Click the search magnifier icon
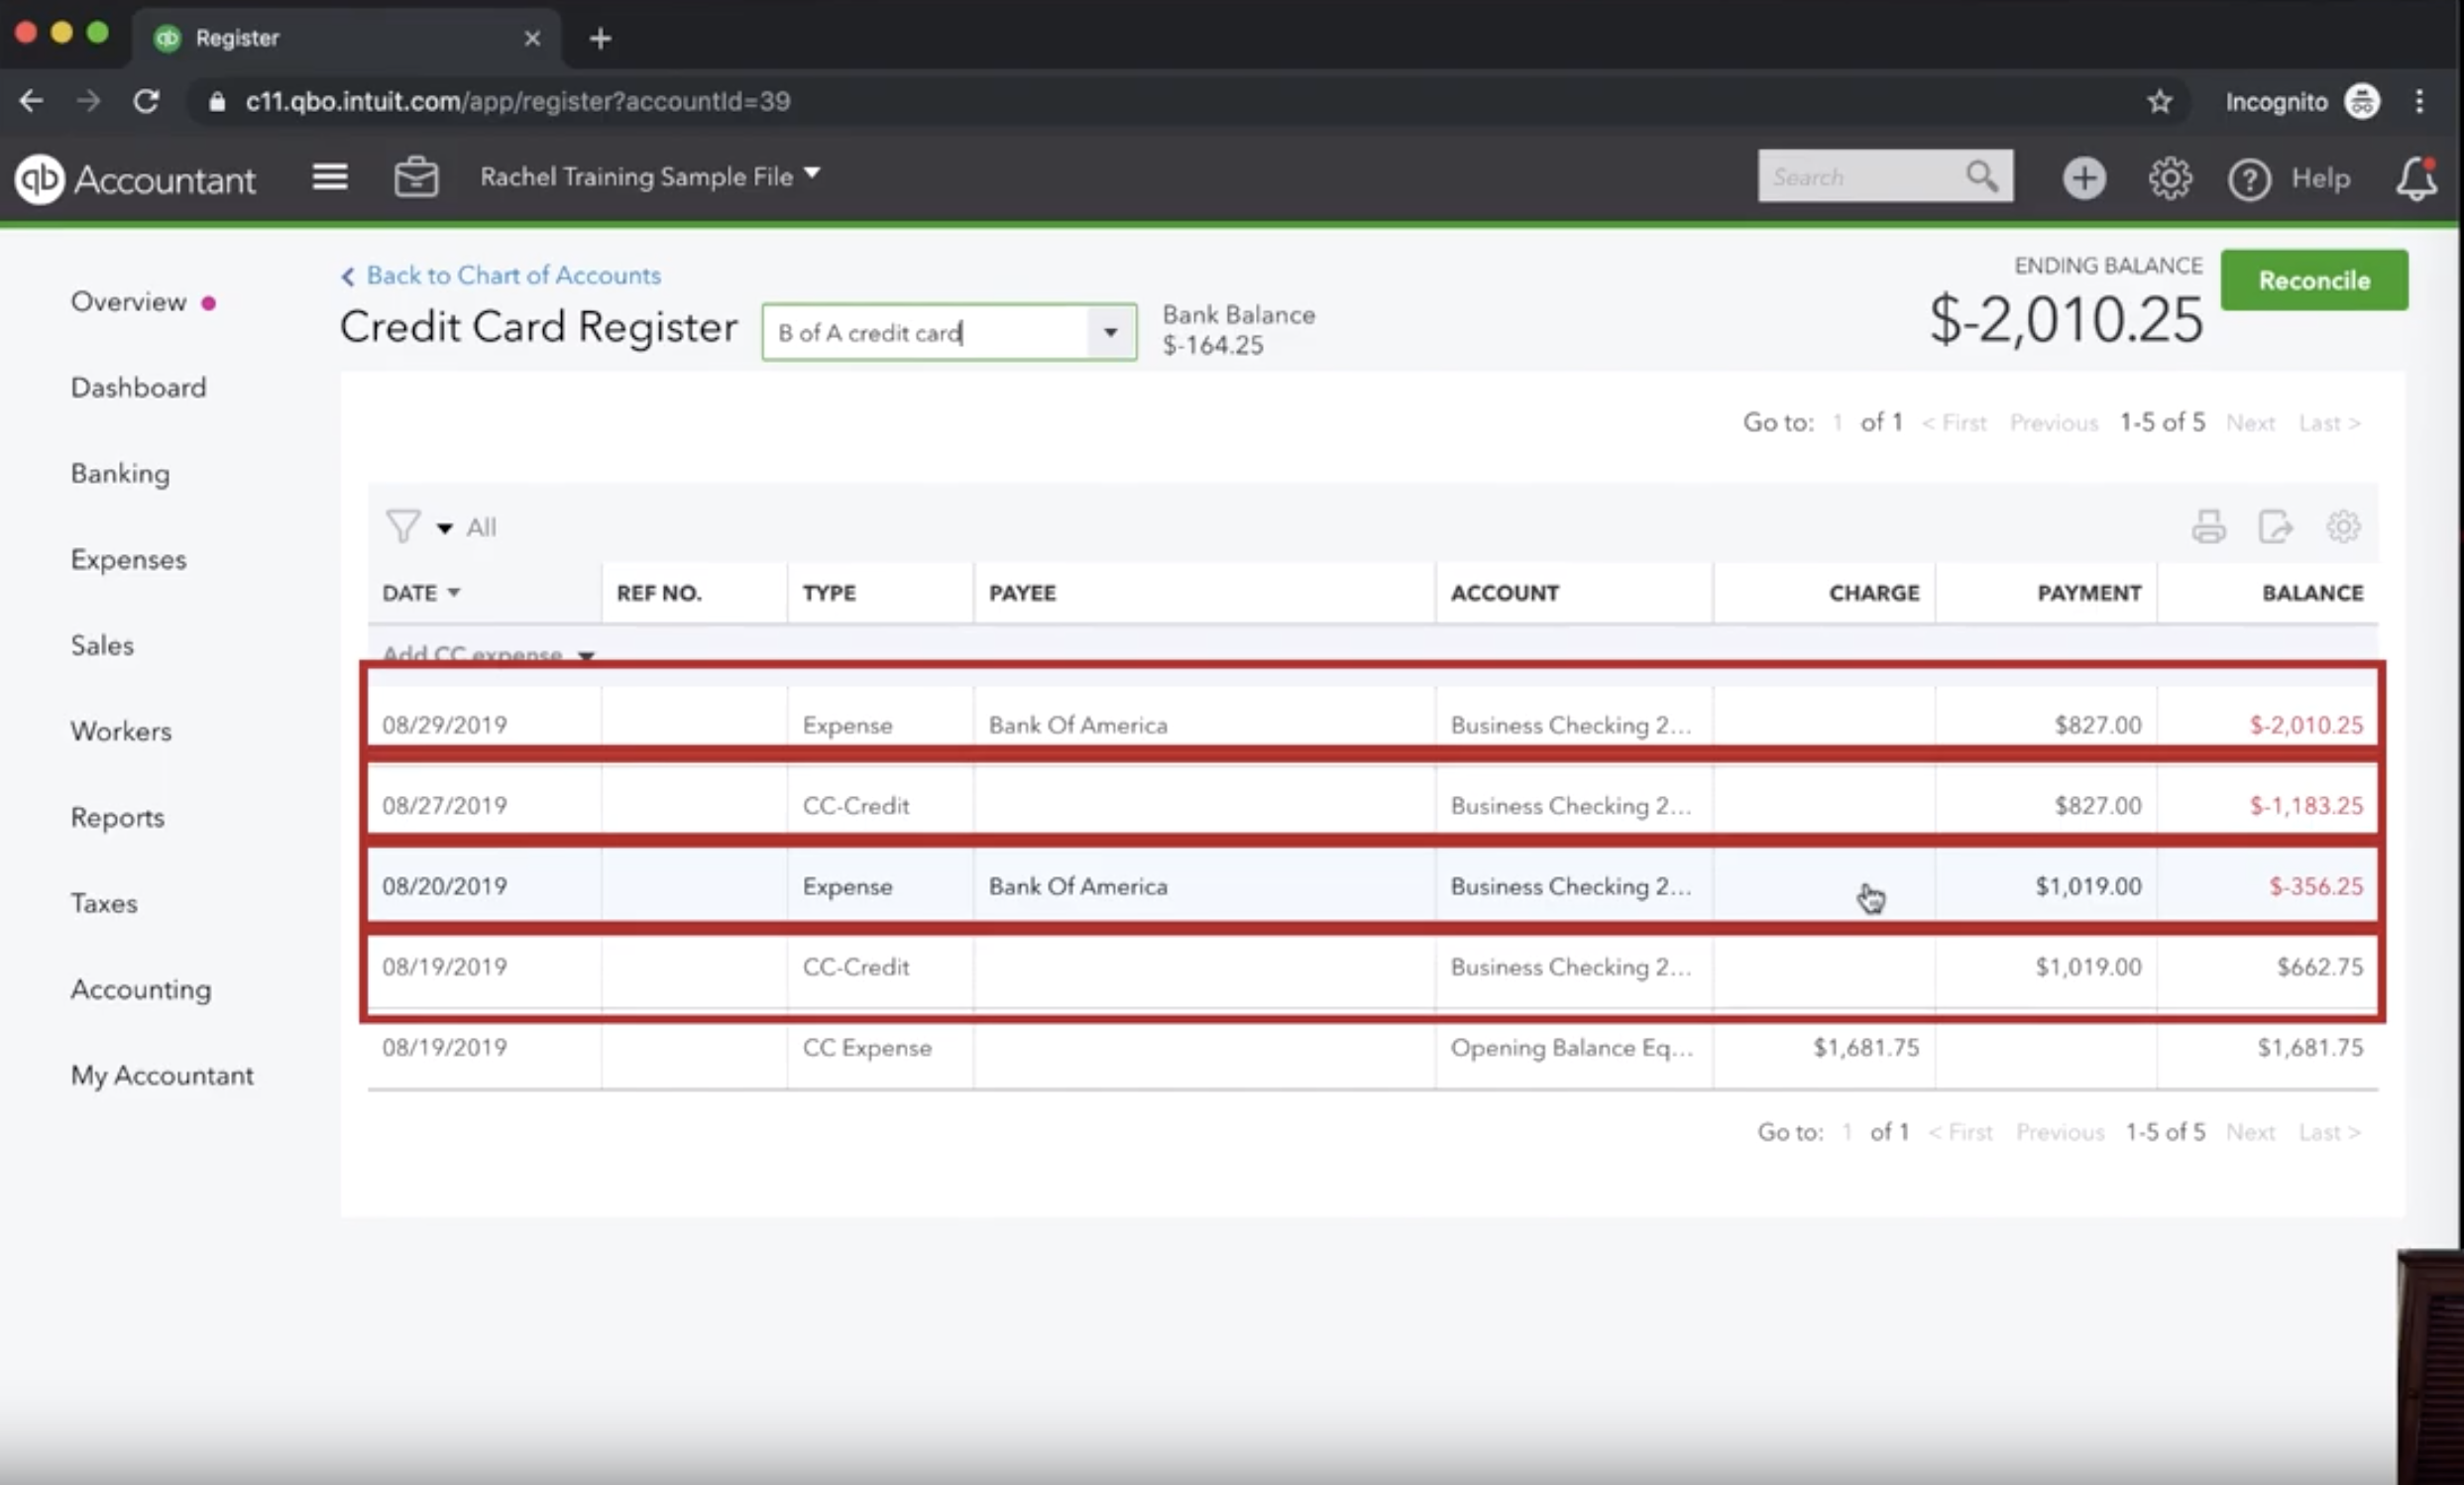 pyautogui.click(x=1981, y=176)
